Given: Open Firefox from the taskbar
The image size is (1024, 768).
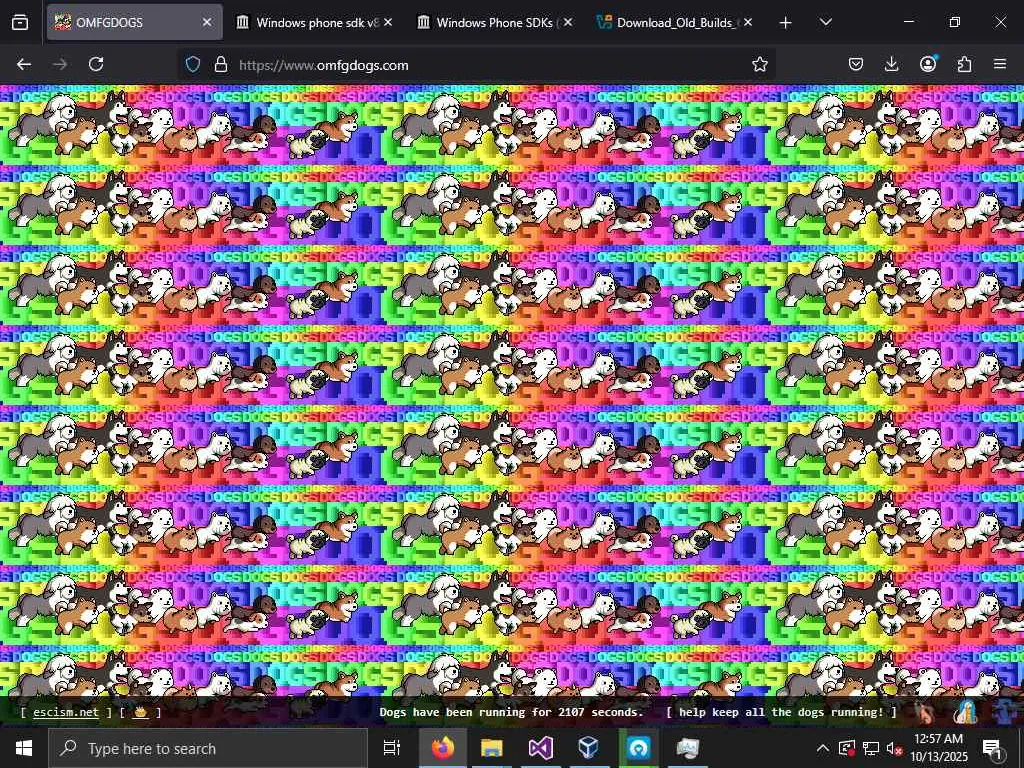Looking at the screenshot, I should (x=443, y=748).
